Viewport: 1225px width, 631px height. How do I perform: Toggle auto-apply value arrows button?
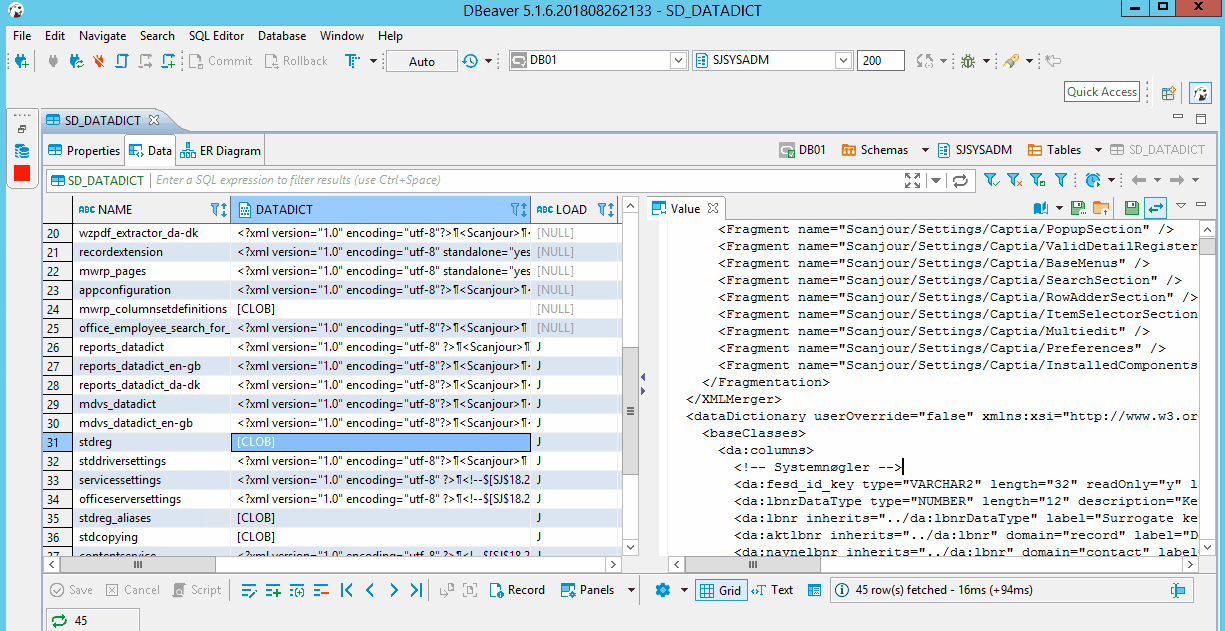1155,208
